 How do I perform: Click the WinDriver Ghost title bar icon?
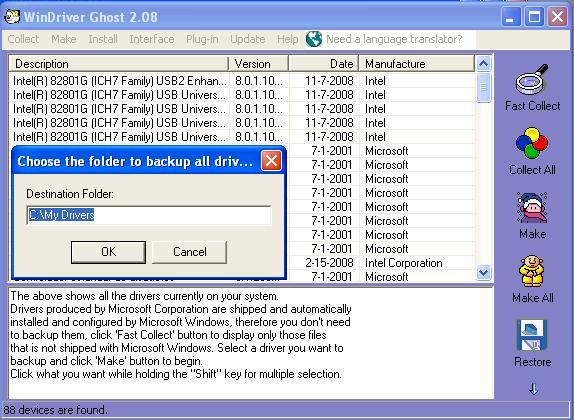[x=12, y=17]
